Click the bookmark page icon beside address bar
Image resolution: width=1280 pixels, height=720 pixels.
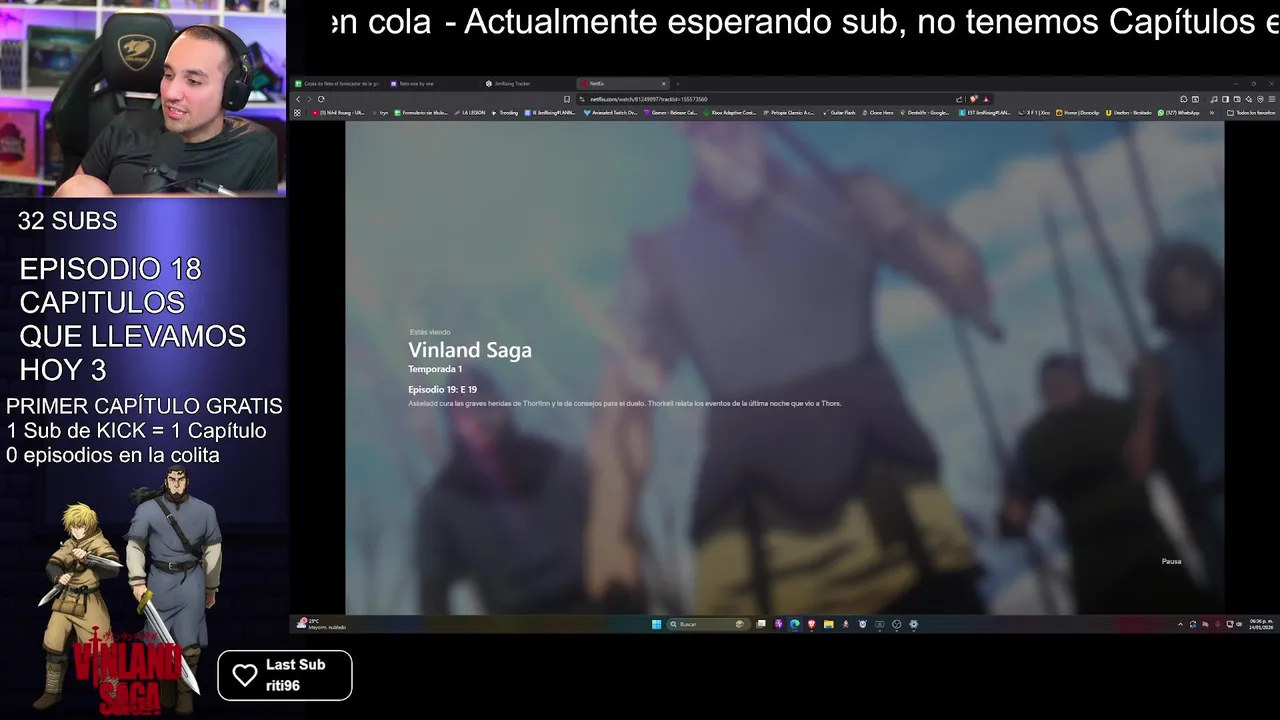[567, 99]
